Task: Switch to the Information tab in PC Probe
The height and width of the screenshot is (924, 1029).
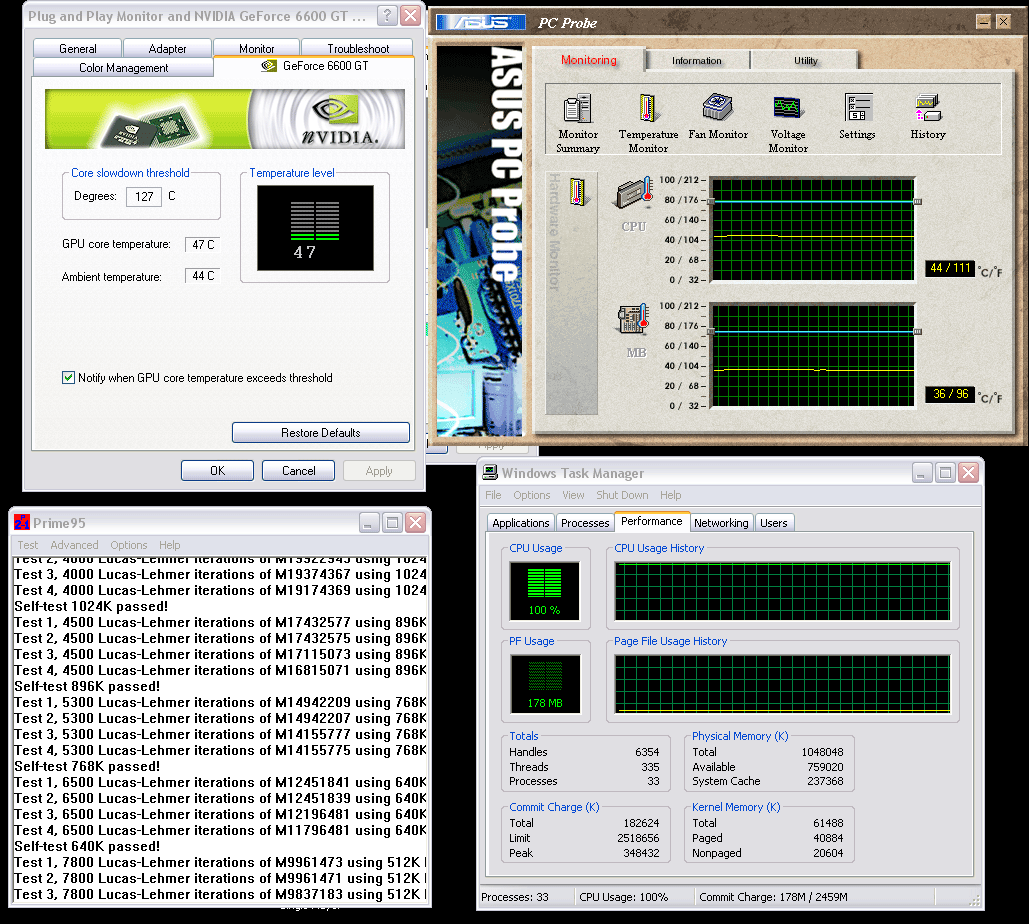Action: pyautogui.click(x=697, y=60)
